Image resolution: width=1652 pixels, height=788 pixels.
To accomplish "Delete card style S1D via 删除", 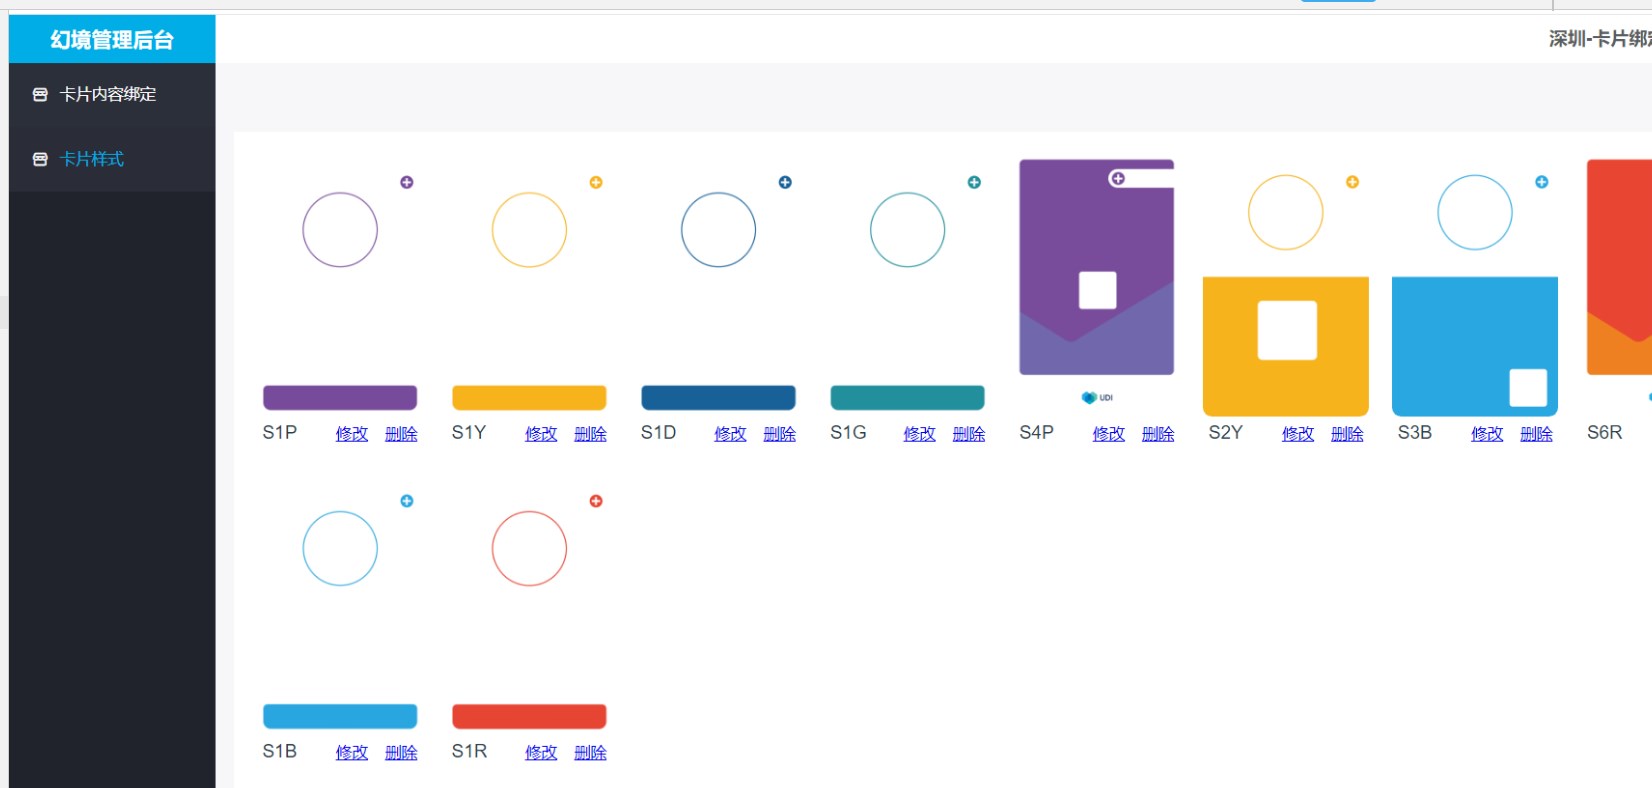I will pyautogui.click(x=779, y=433).
